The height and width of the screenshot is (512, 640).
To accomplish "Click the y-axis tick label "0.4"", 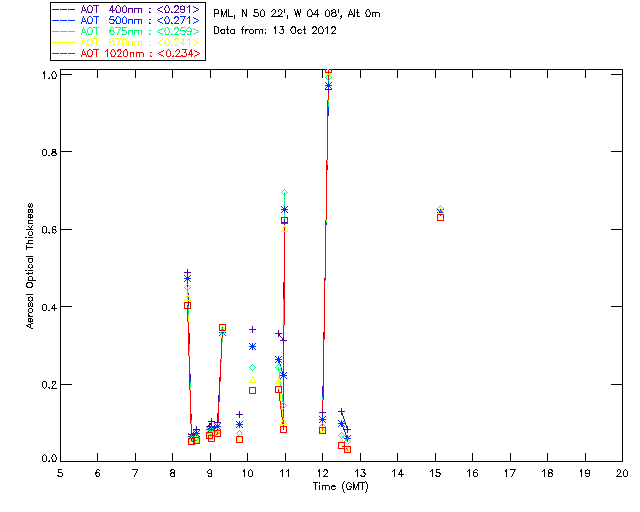I will [49, 307].
